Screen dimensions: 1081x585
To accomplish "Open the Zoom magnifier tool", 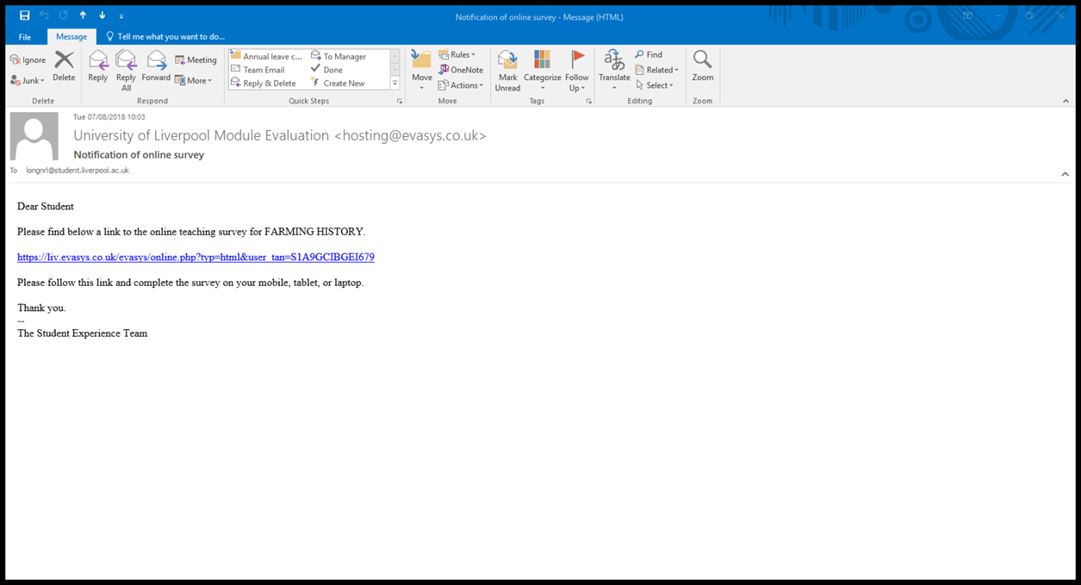I will click(703, 66).
